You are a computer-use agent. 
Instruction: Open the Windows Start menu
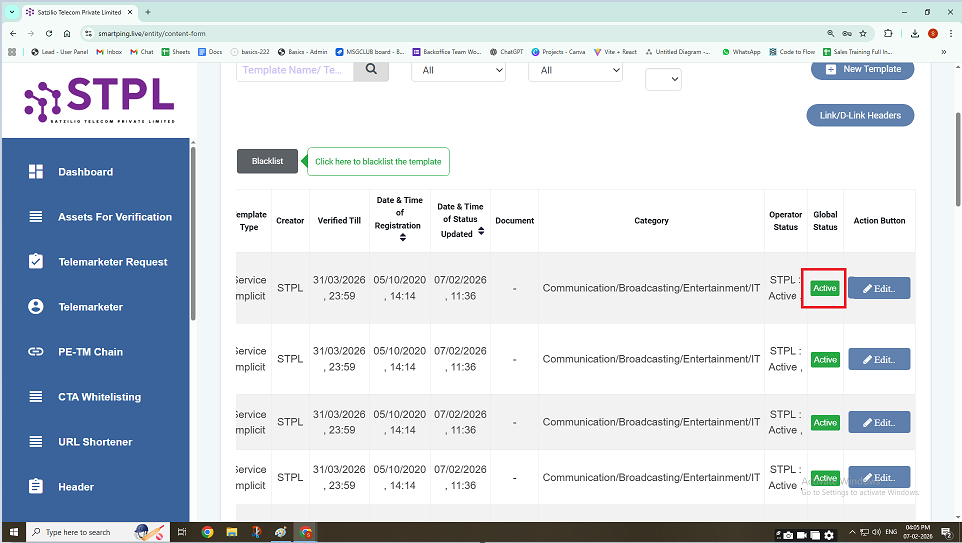coord(14,532)
